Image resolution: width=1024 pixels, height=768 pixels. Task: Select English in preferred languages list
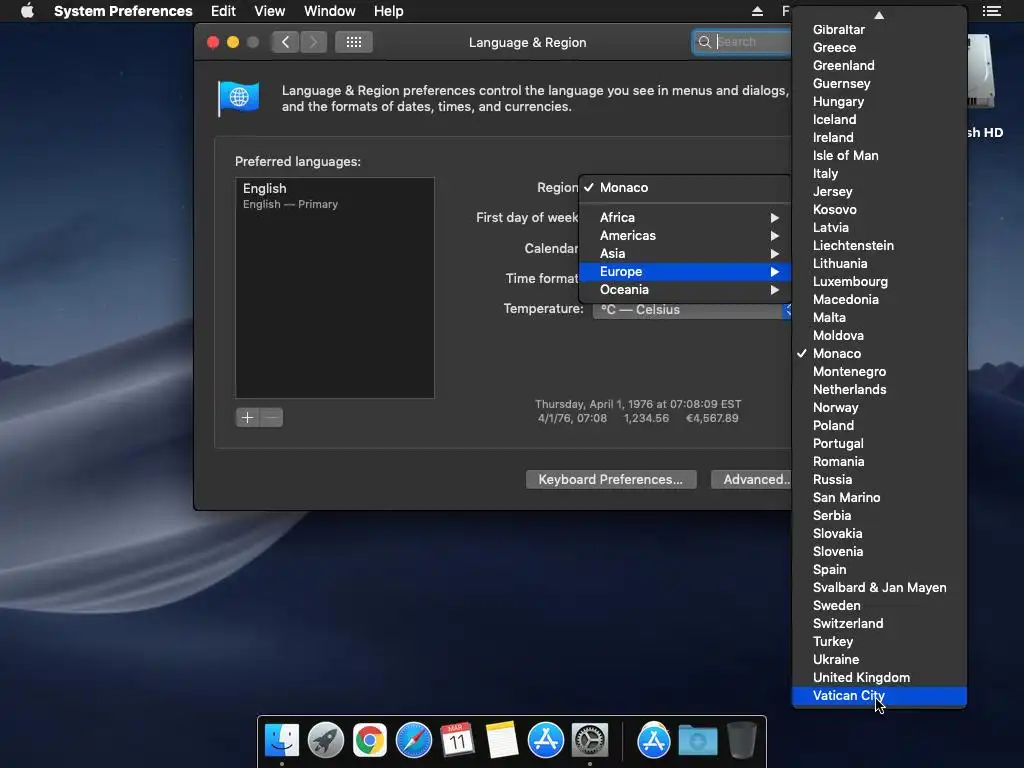click(334, 195)
